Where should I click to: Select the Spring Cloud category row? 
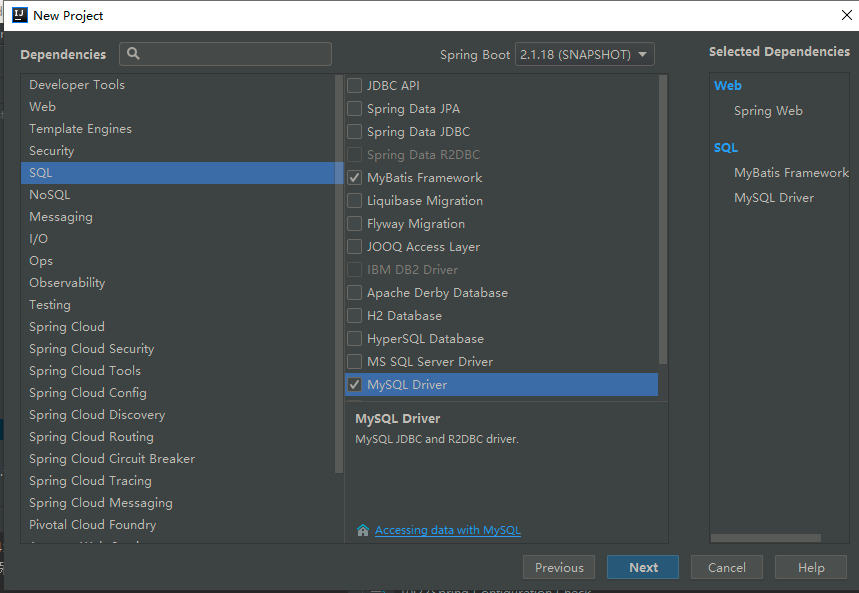[x=178, y=327]
